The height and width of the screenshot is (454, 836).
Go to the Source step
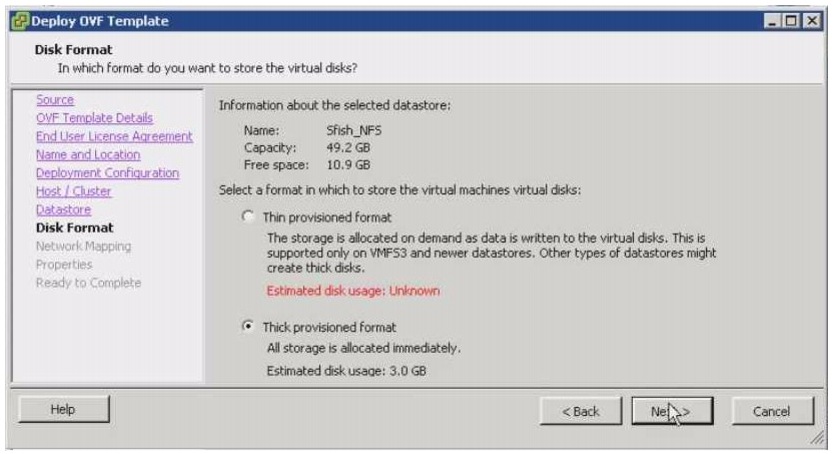coord(55,100)
